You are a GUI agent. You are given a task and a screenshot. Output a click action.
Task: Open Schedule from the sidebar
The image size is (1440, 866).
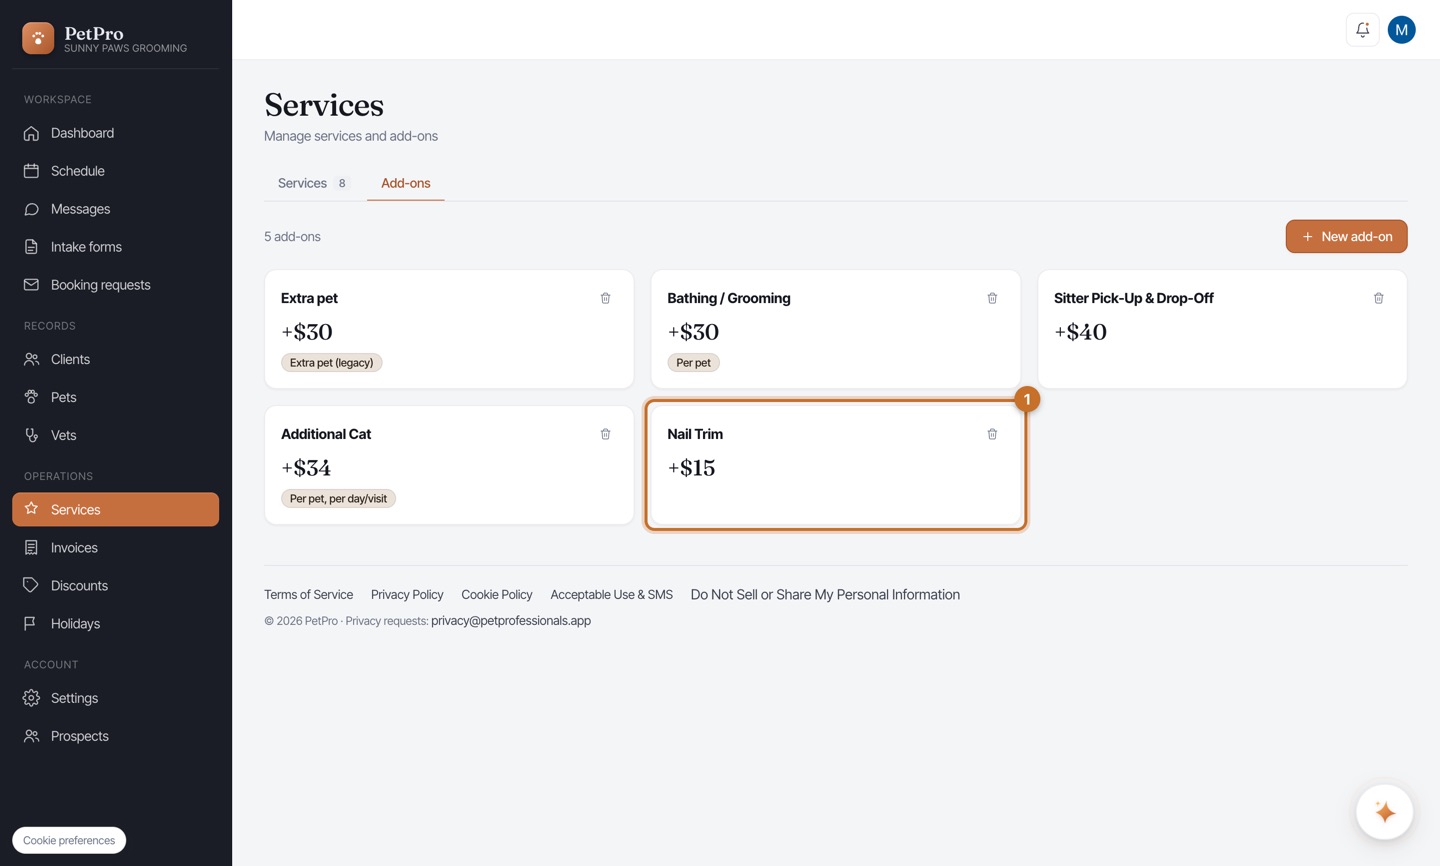(x=115, y=171)
